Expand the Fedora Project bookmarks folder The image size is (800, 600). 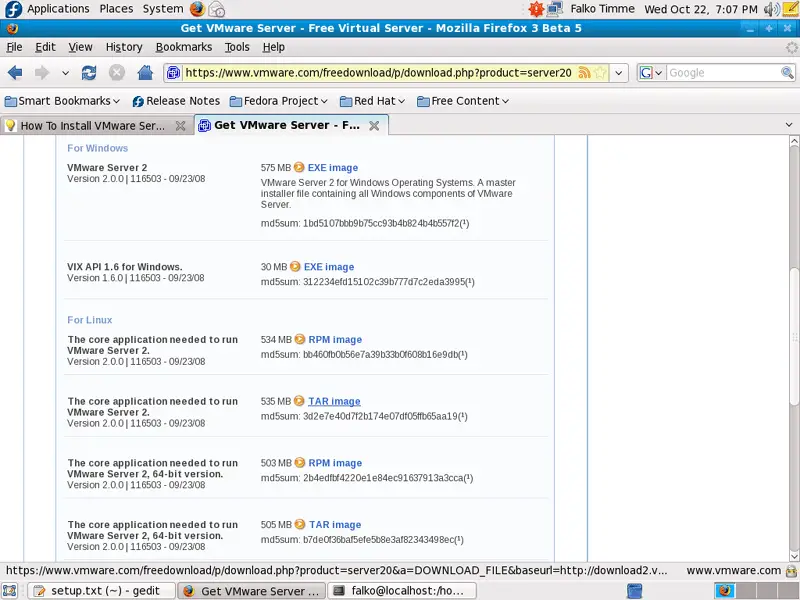click(279, 101)
